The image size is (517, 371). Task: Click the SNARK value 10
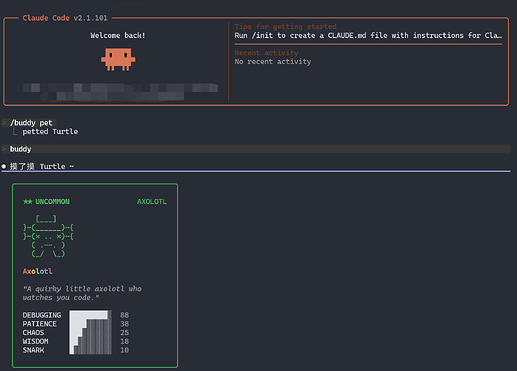pyautogui.click(x=124, y=350)
